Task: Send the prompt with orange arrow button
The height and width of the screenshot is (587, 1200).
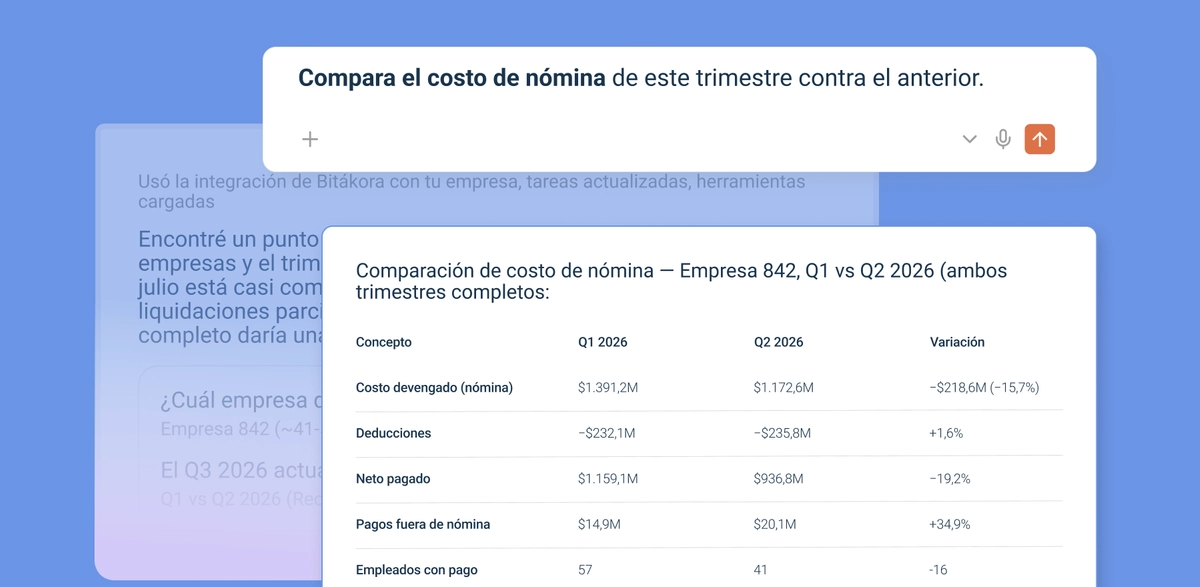Action: (x=1040, y=139)
